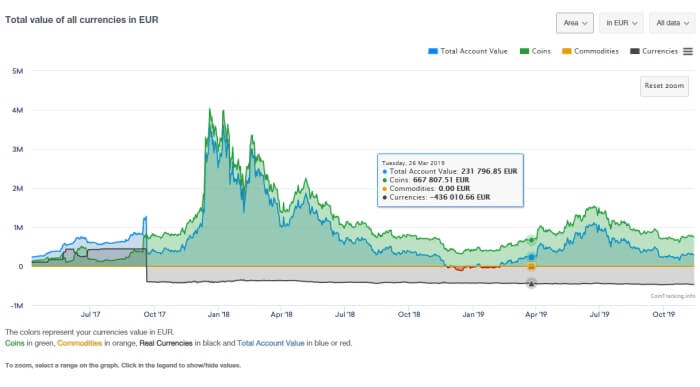The width and height of the screenshot is (700, 387).
Task: Open the in EUR currency dropdown
Action: (621, 23)
